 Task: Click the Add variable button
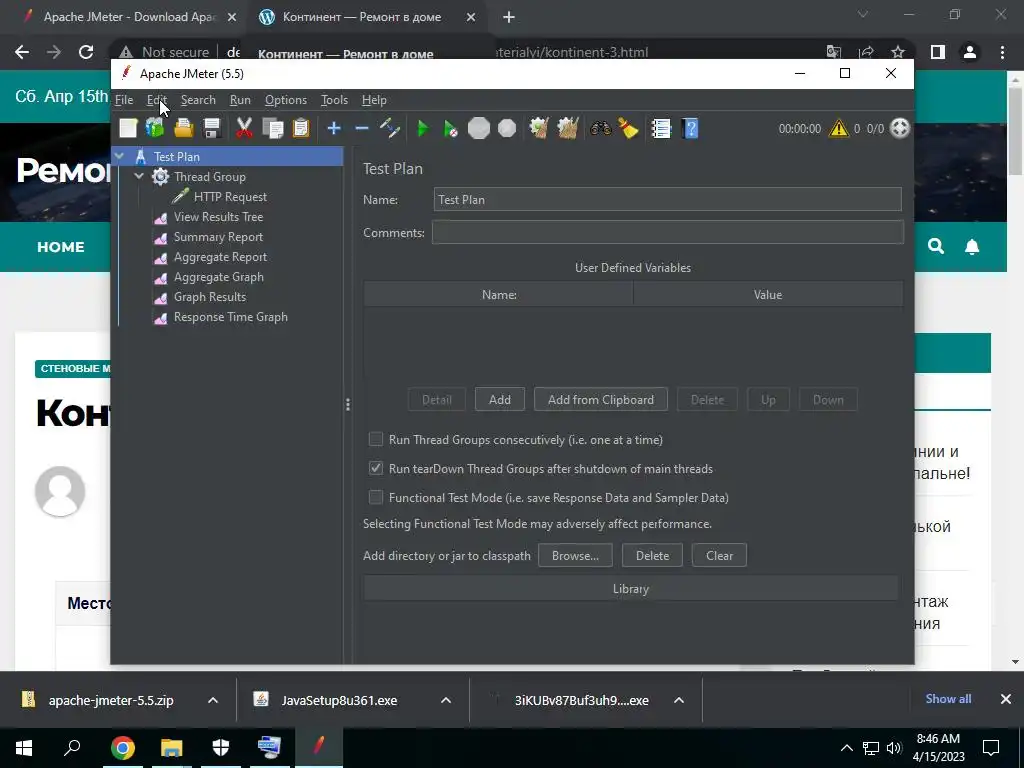tap(500, 400)
